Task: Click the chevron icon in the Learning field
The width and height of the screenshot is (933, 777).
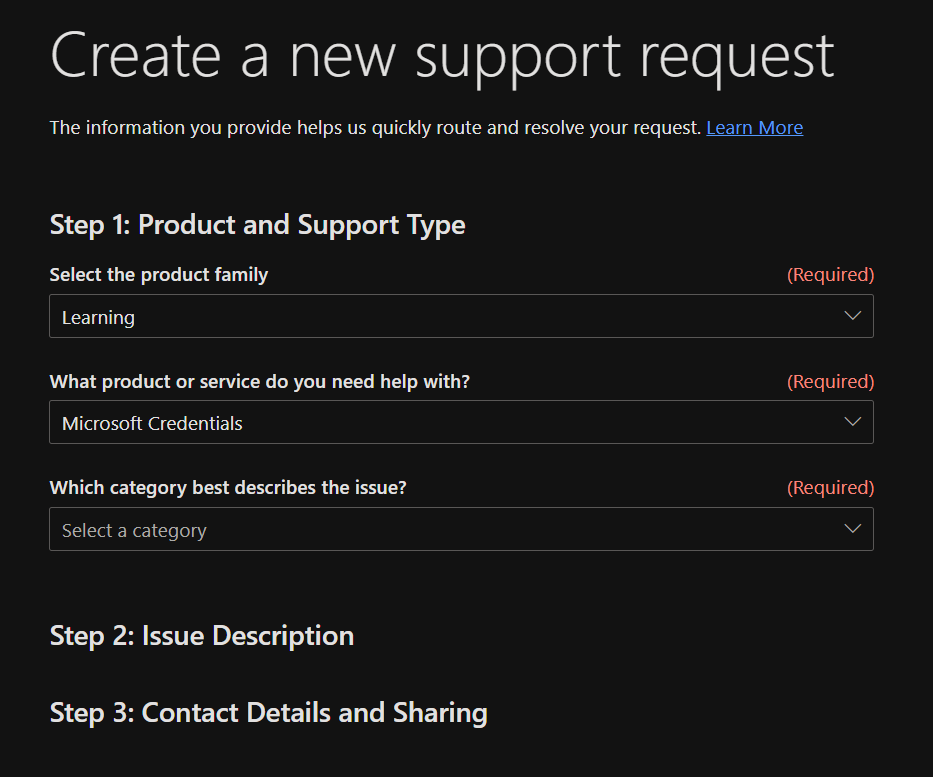Action: (852, 316)
